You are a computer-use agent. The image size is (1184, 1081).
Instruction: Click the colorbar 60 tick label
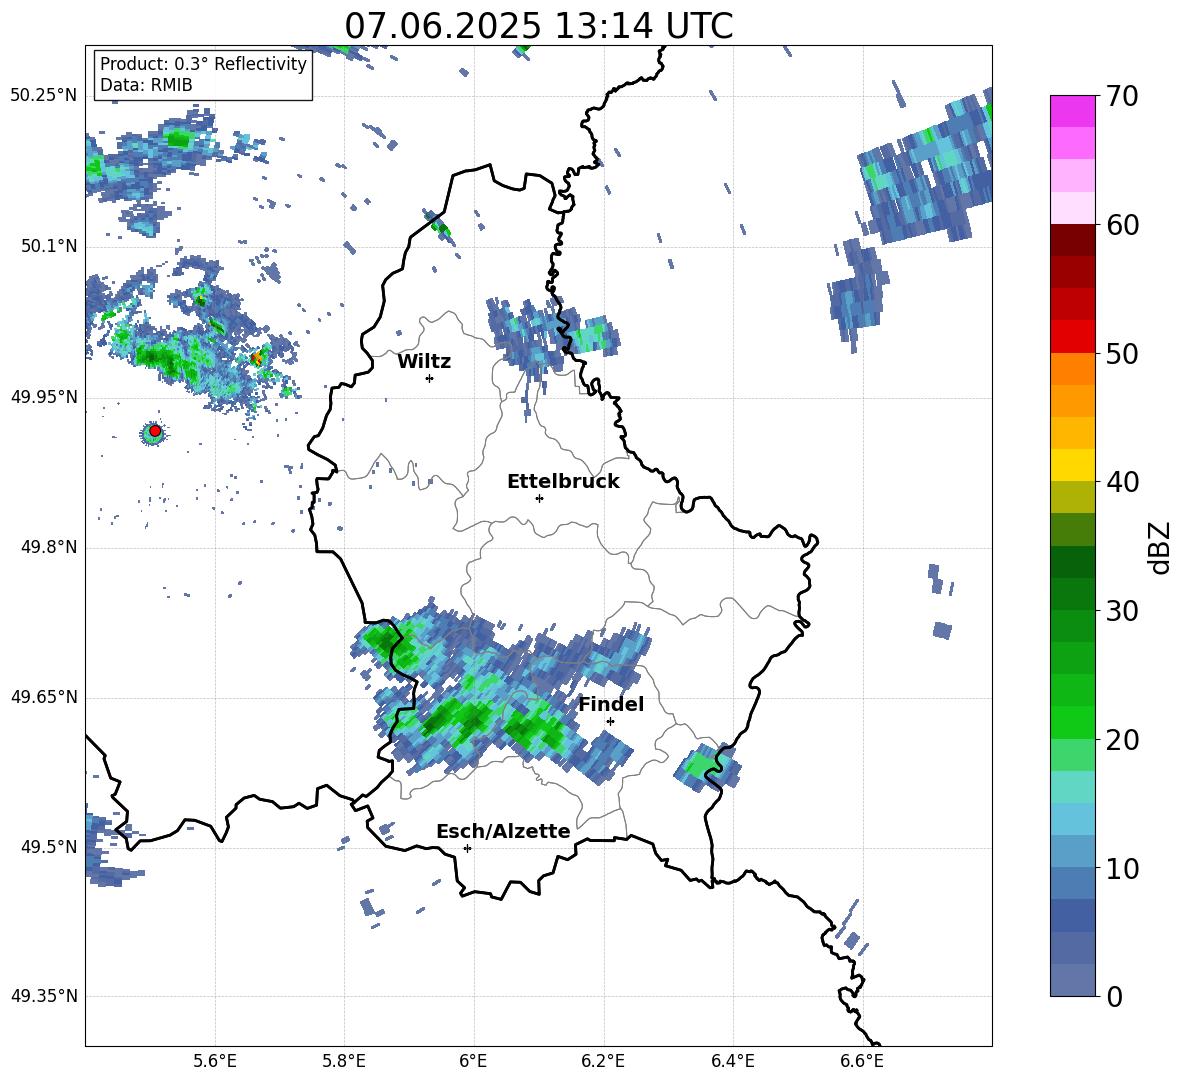pos(1123,225)
